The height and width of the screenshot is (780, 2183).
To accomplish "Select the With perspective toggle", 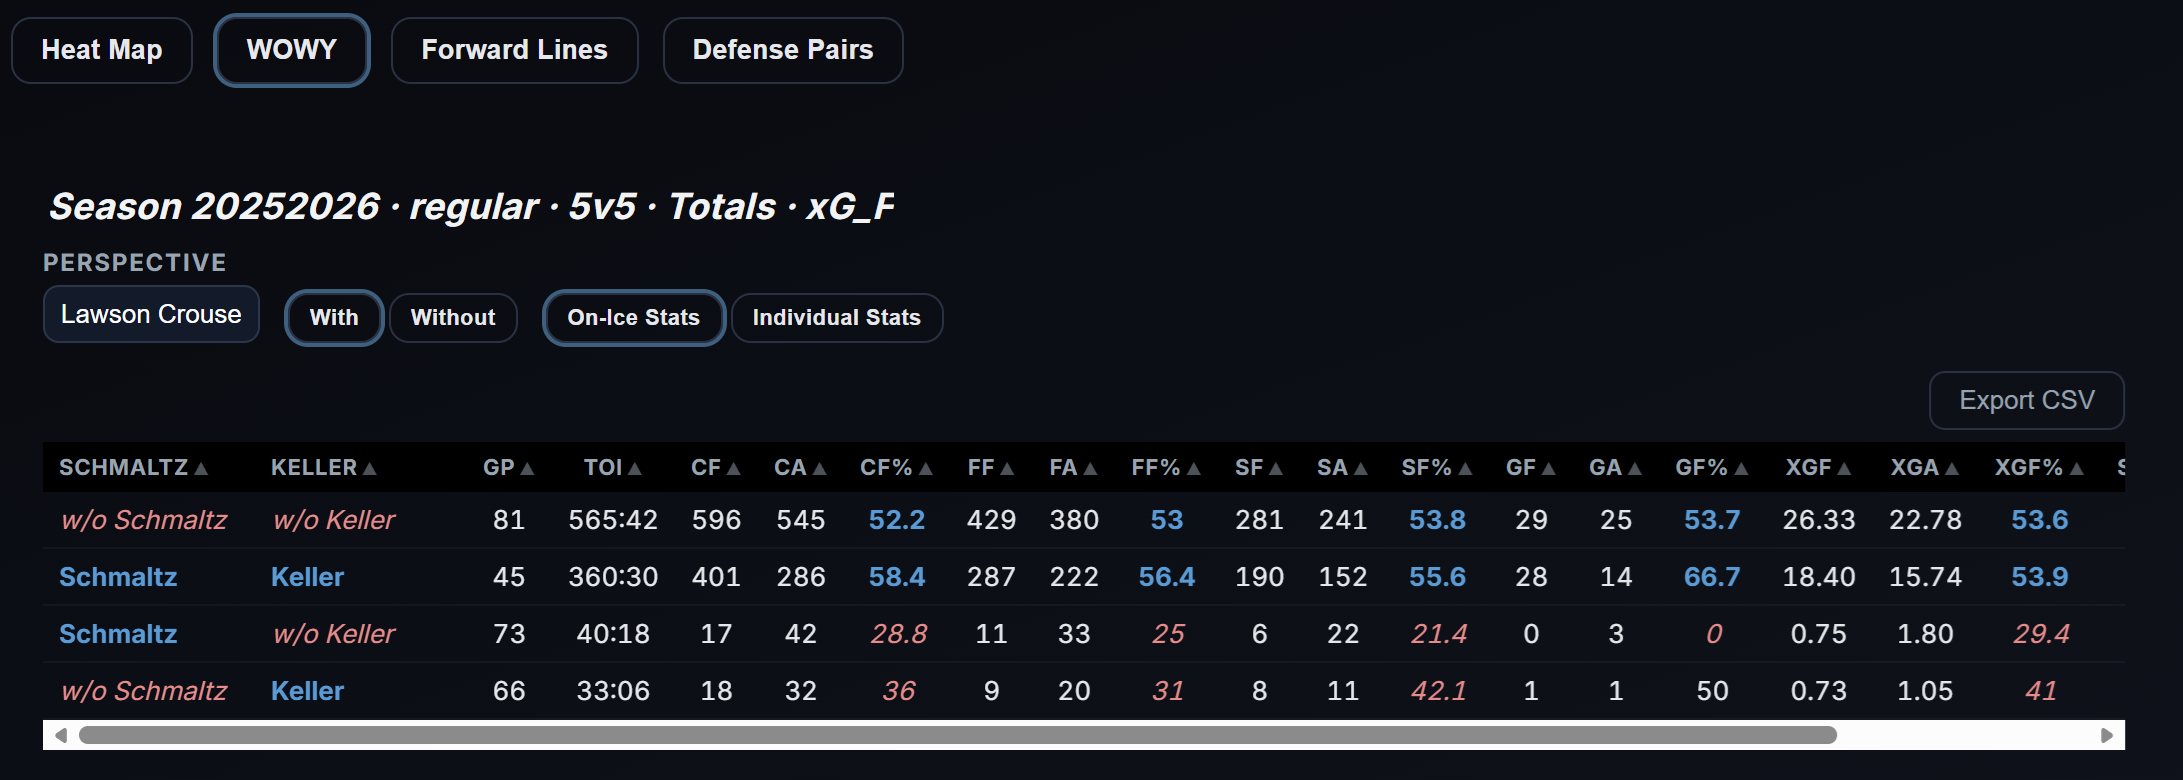I will point(334,318).
